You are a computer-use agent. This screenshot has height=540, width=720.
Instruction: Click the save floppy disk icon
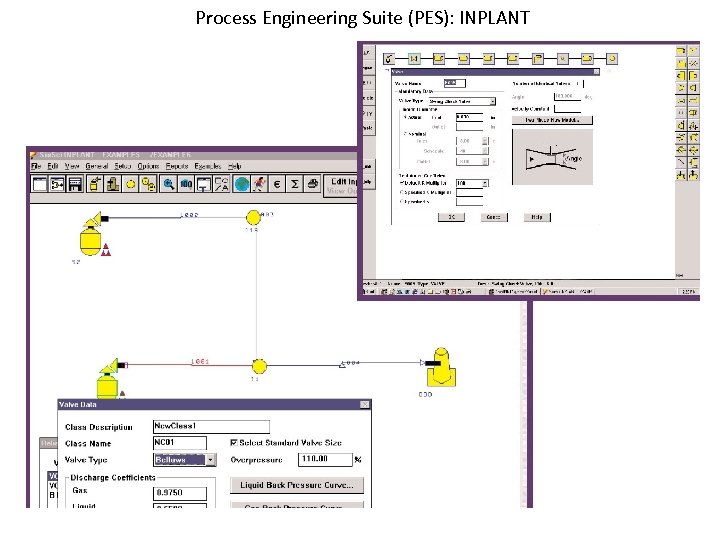pos(75,184)
